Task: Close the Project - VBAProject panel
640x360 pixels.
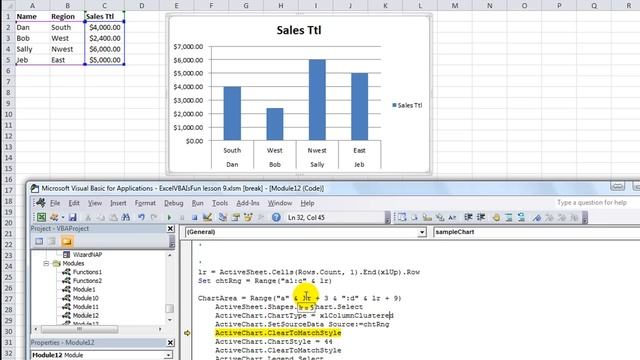Action: pyautogui.click(x=170, y=229)
